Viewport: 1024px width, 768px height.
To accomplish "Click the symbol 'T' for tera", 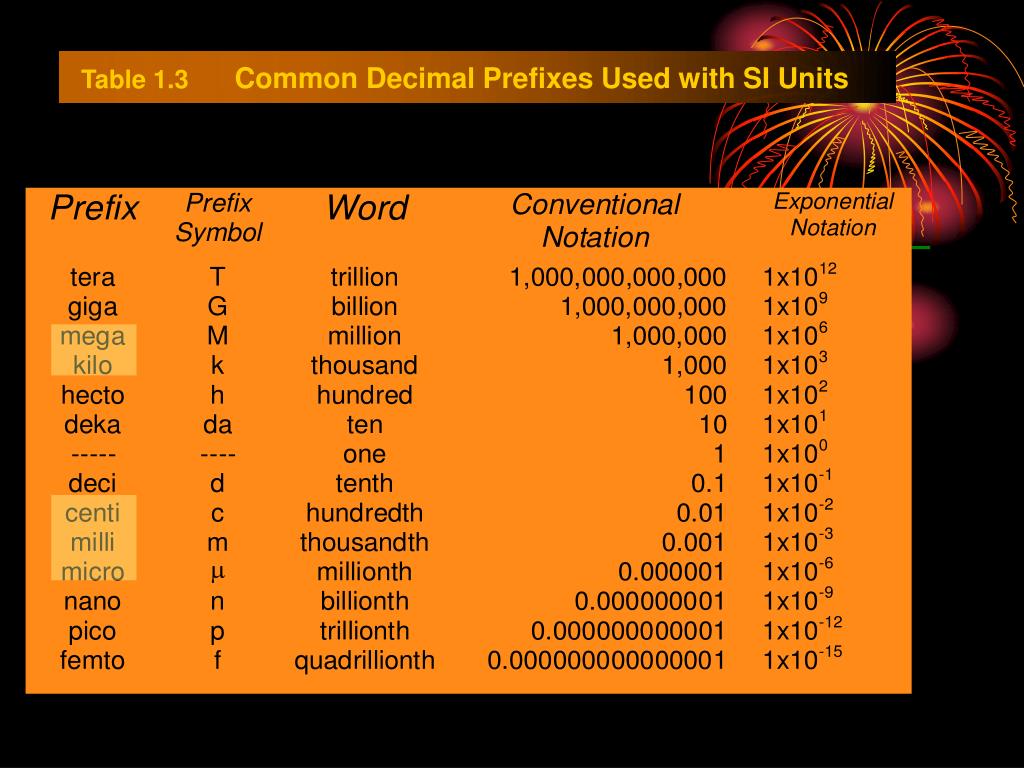I will coord(217,277).
